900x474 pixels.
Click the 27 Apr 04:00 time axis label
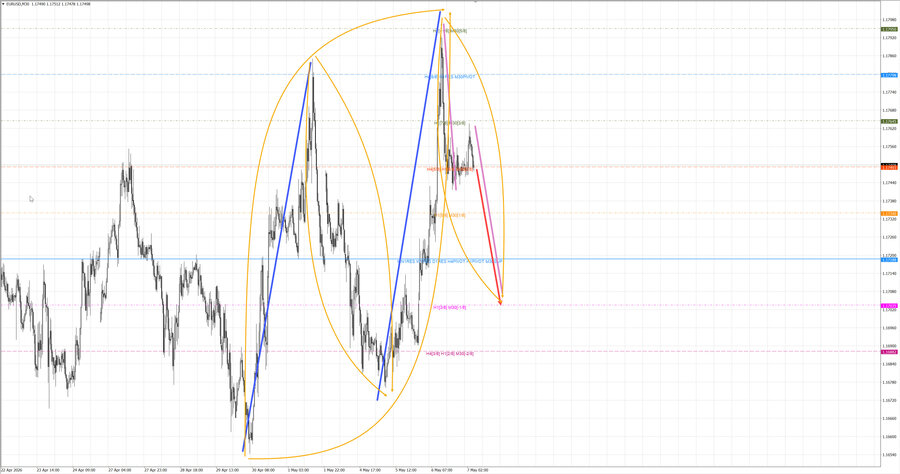point(120,470)
